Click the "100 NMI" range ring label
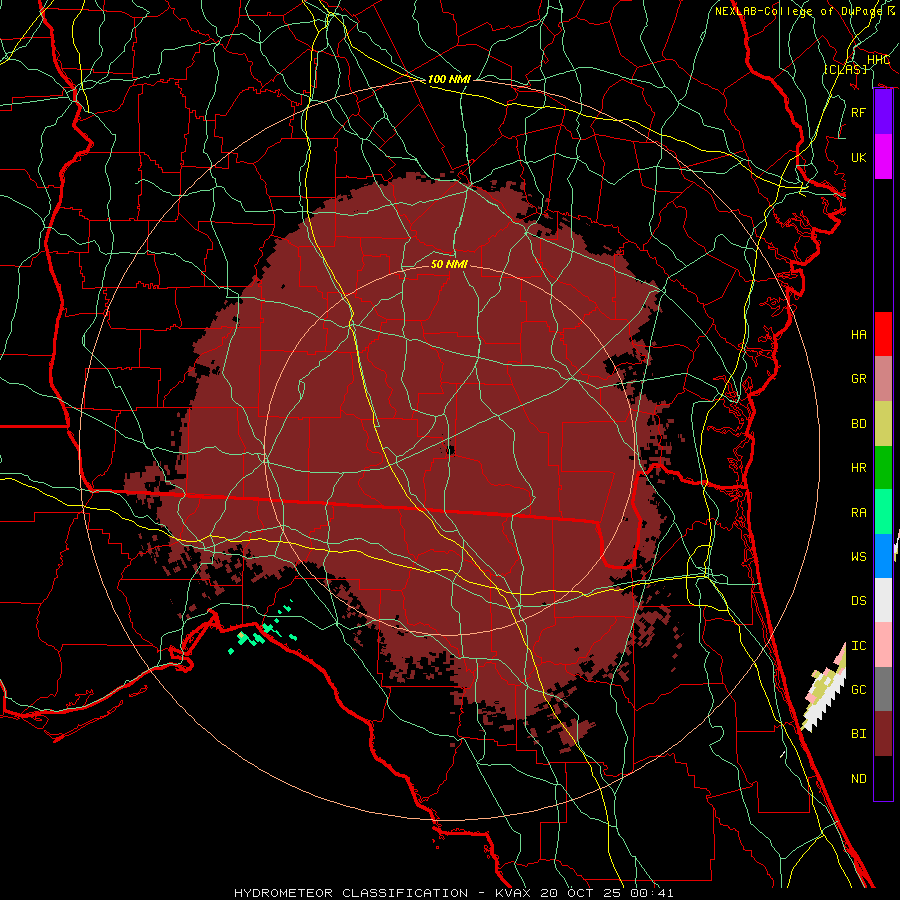Viewport: 900px width, 900px height. tap(449, 79)
